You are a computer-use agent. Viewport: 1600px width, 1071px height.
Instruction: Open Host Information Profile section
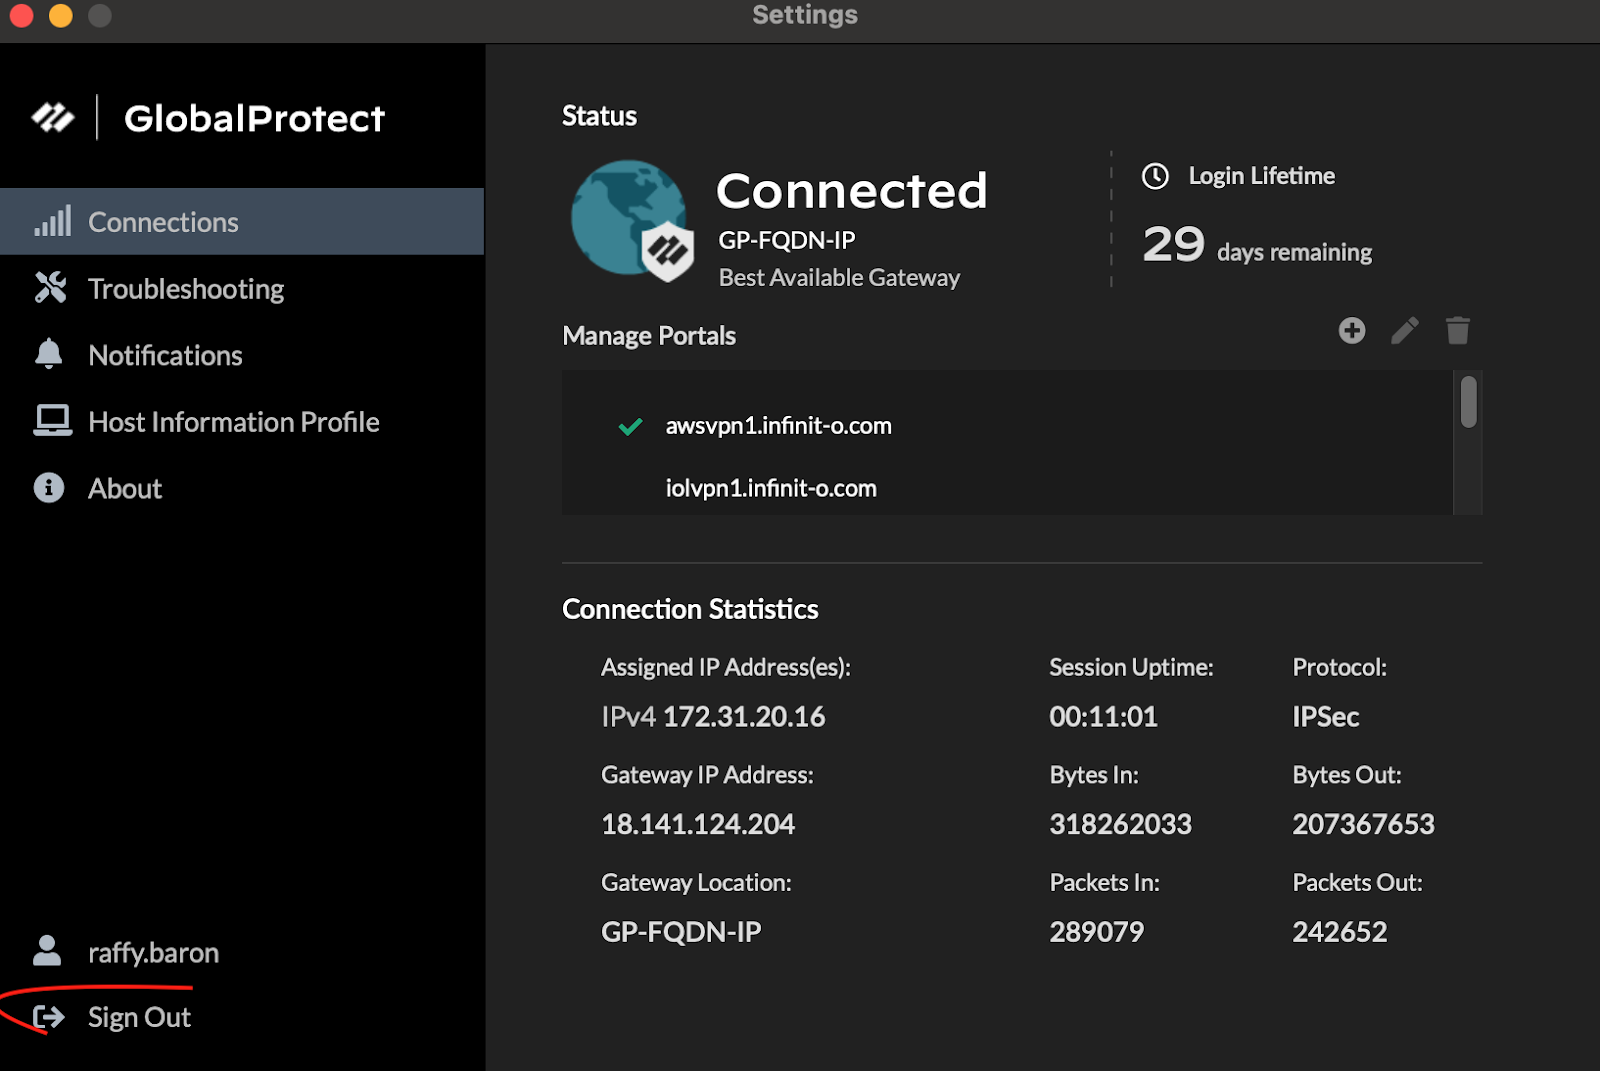242,422
